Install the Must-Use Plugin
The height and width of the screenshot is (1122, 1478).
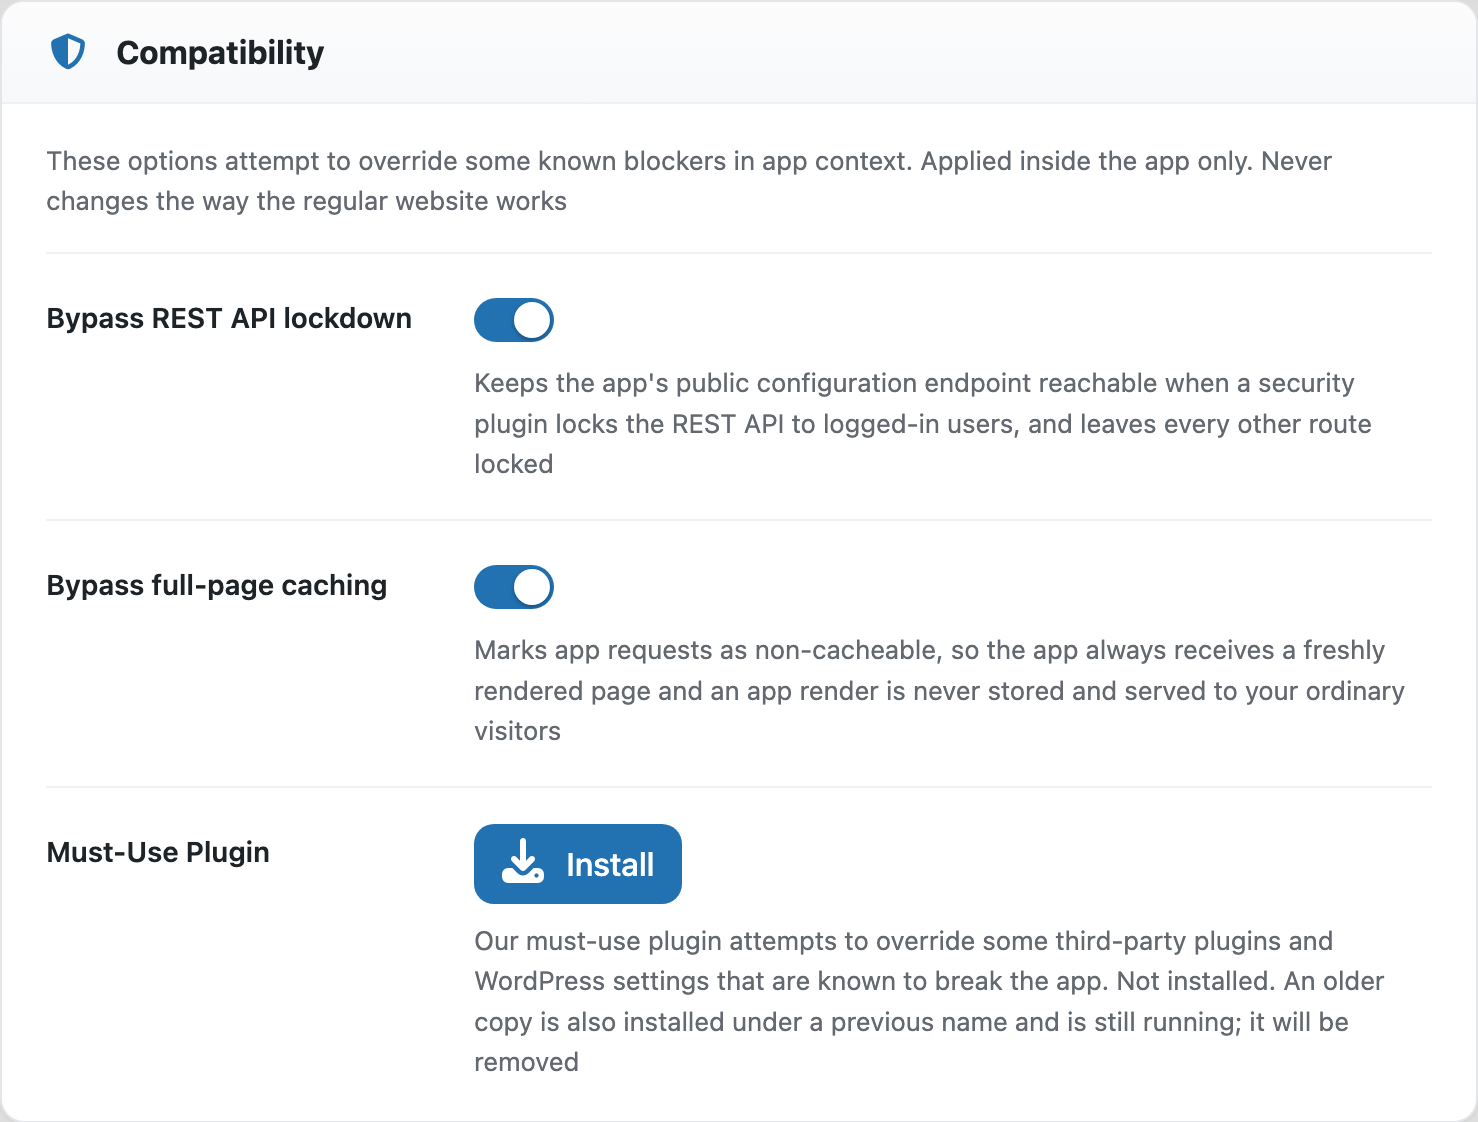click(578, 864)
